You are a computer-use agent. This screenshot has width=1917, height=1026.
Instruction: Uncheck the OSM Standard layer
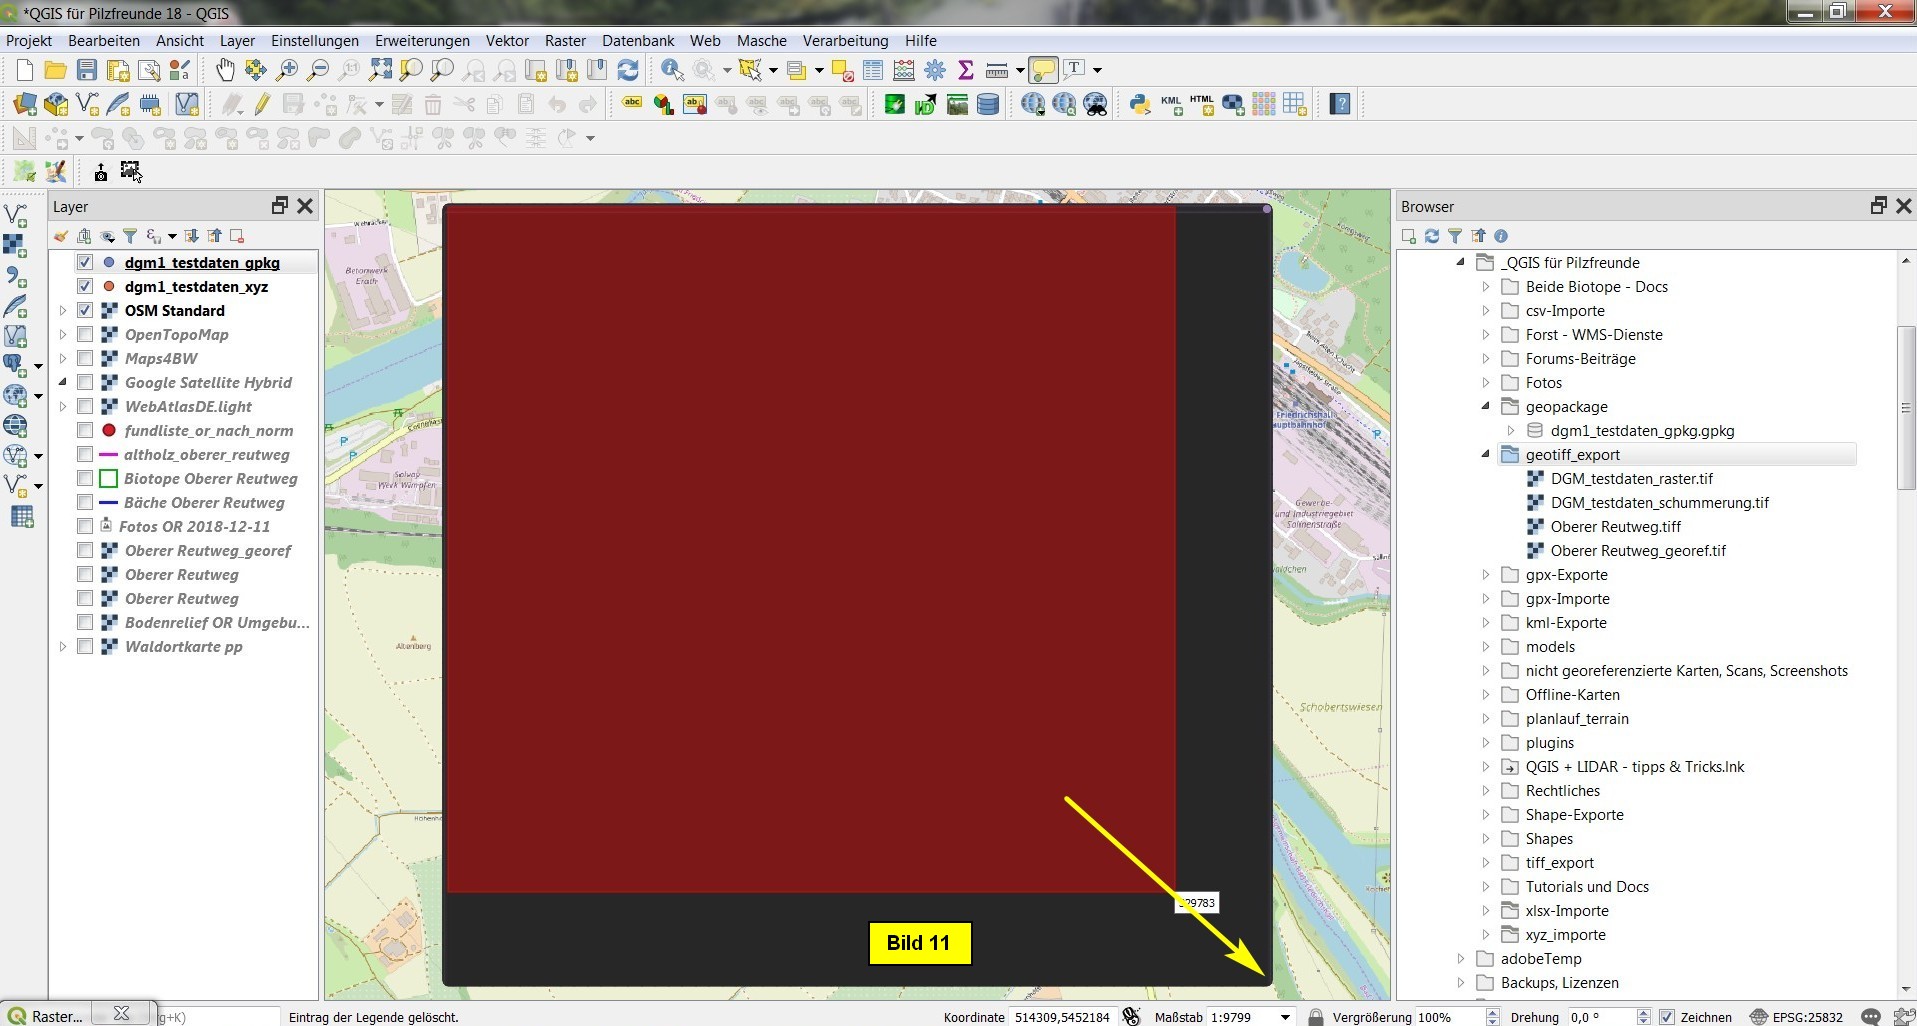[x=85, y=311]
